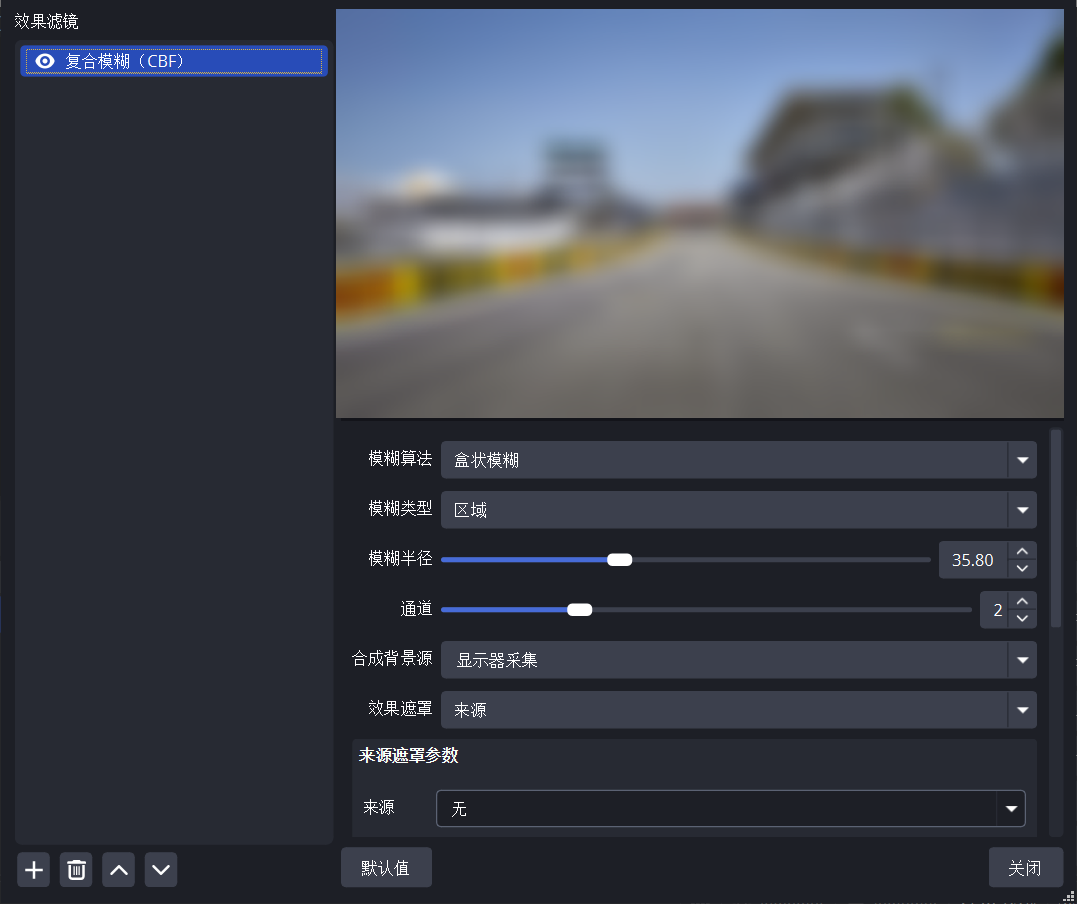Open the 效果遮罩 dropdown
The height and width of the screenshot is (904, 1077).
1022,709
